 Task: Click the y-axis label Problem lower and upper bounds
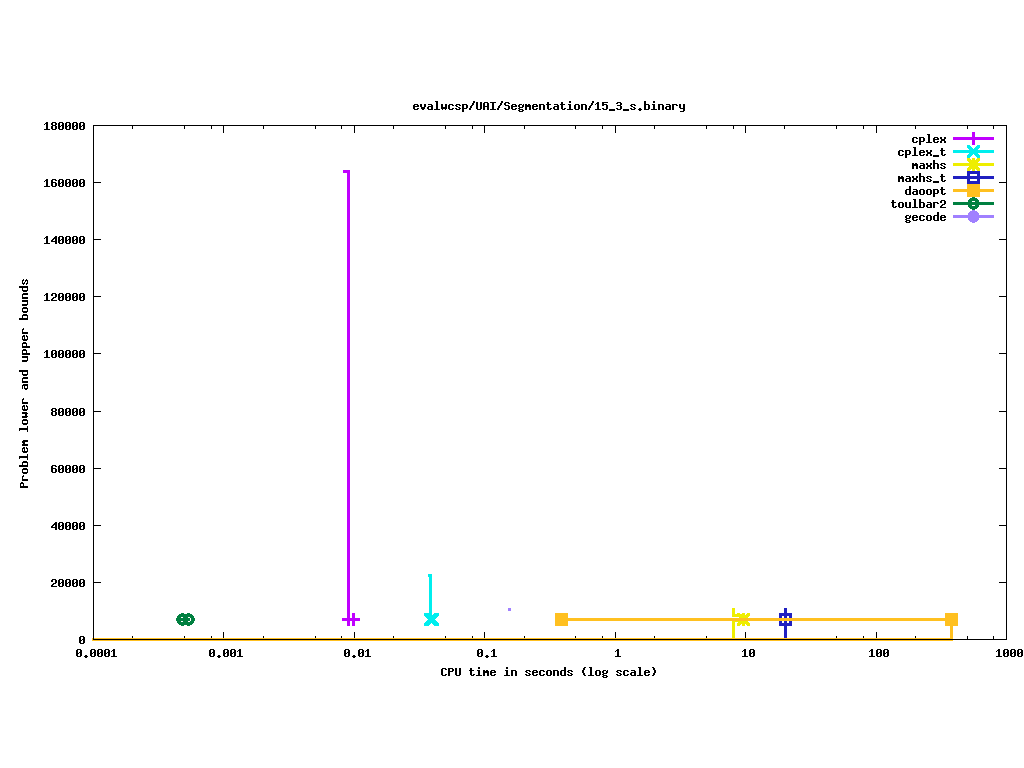(x=25, y=383)
